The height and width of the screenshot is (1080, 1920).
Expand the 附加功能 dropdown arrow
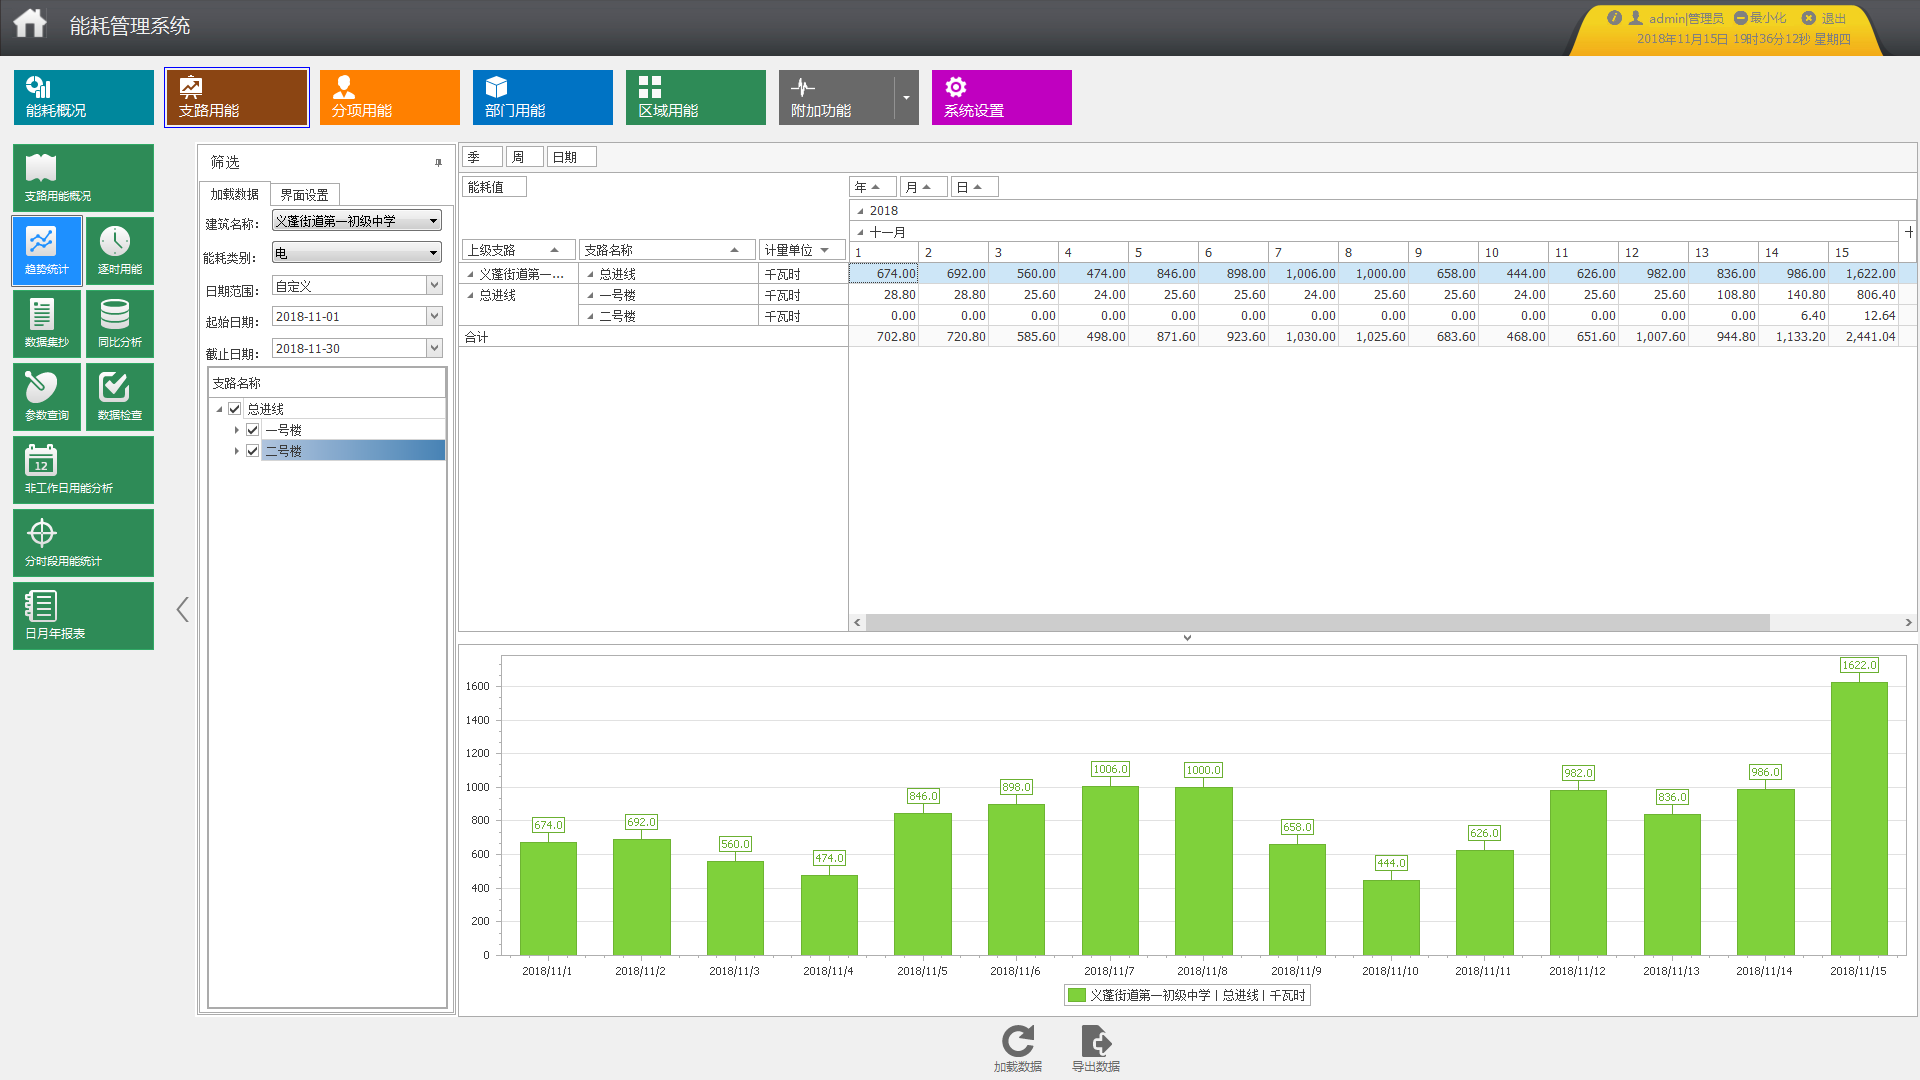pos(906,98)
